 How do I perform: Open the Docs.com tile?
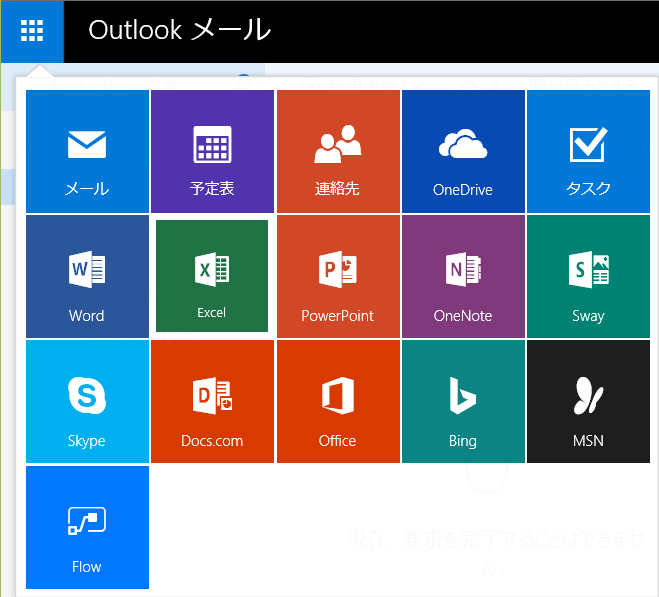[212, 402]
